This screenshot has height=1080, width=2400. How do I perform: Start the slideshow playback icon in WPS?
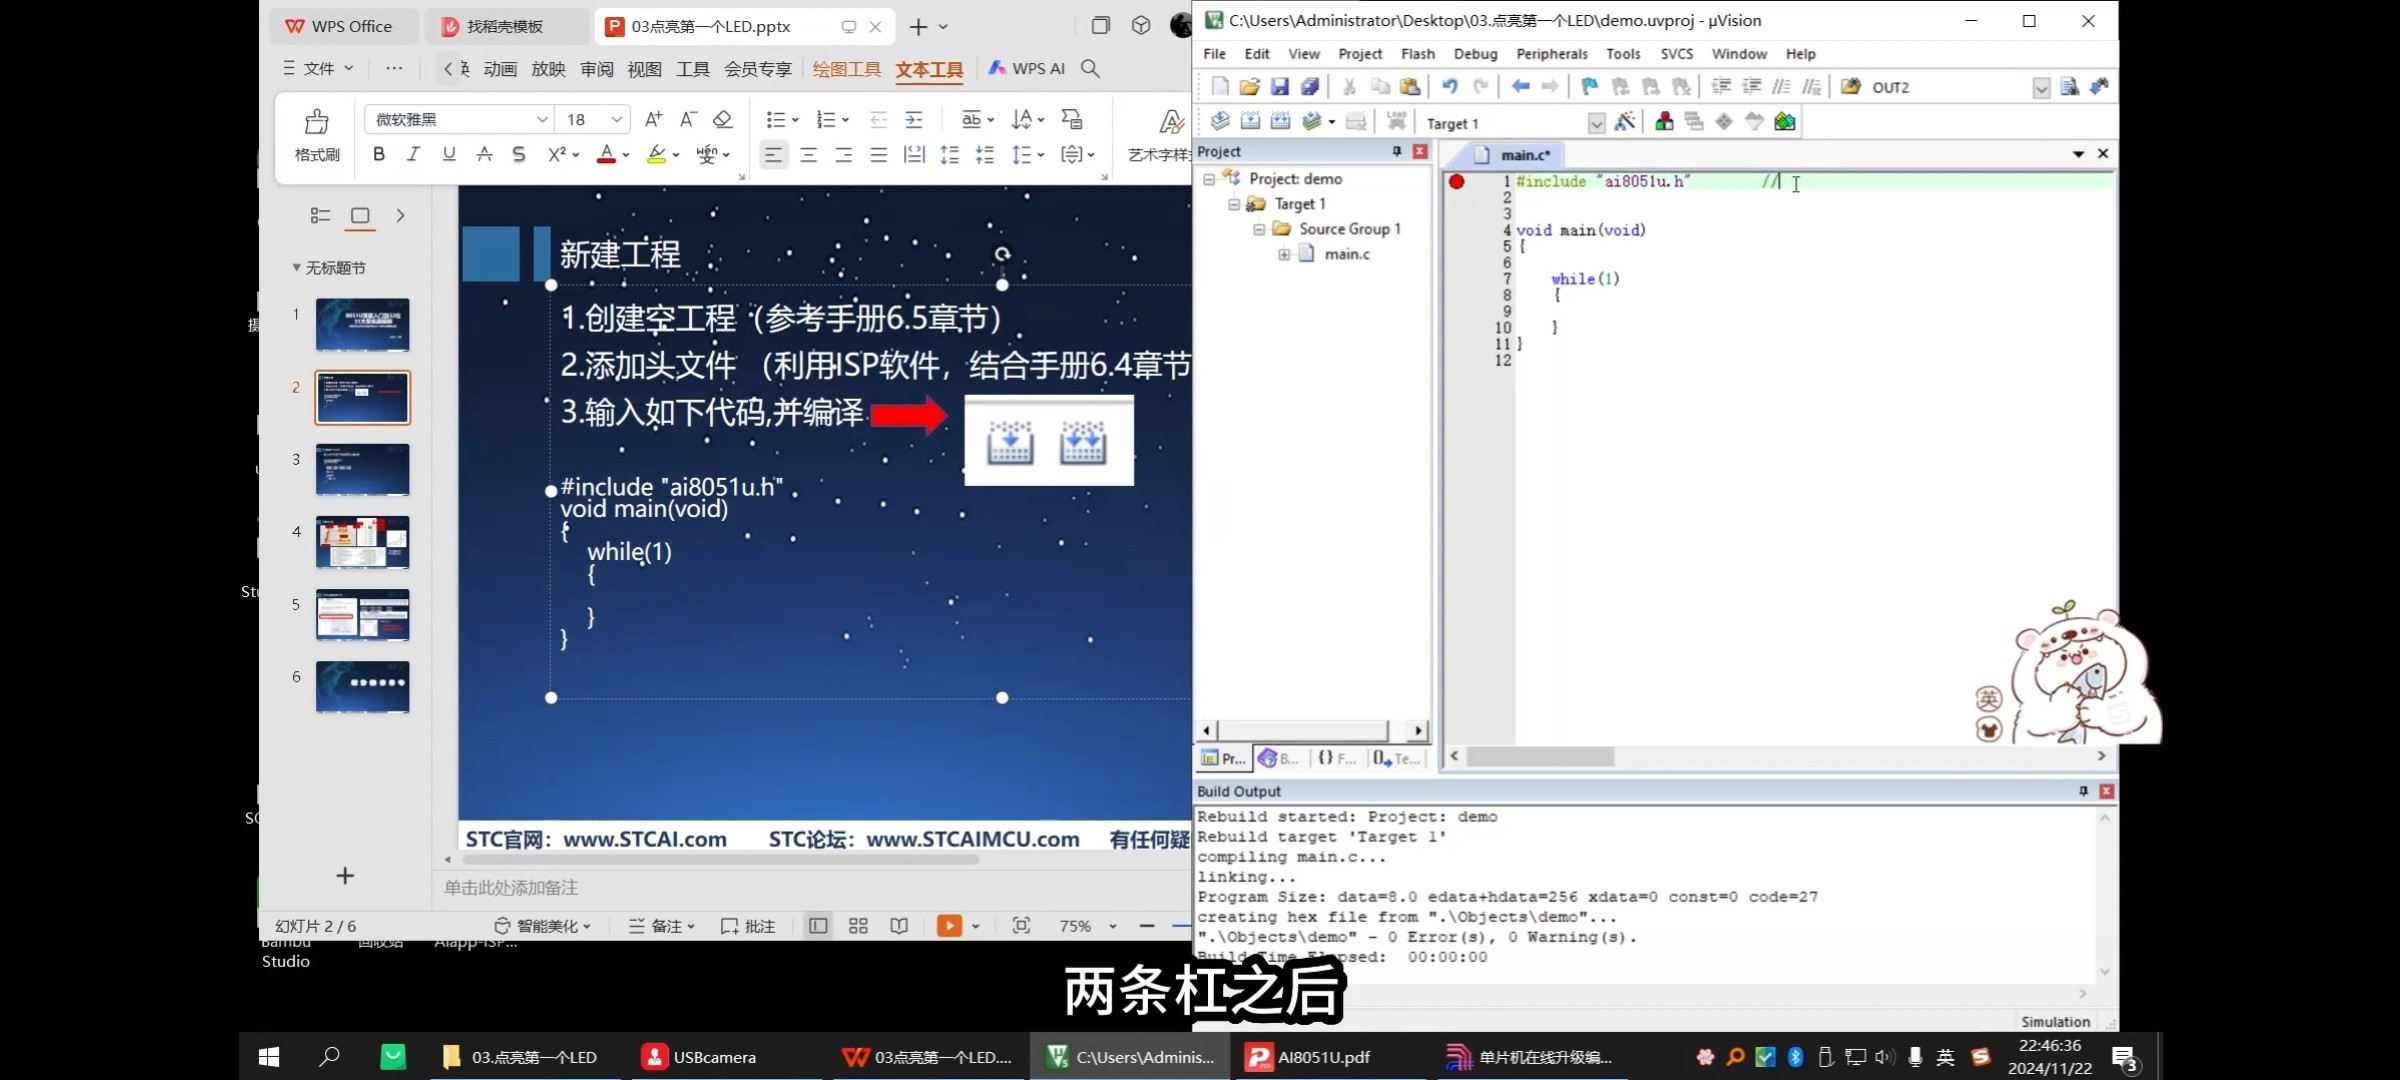pyautogui.click(x=948, y=925)
